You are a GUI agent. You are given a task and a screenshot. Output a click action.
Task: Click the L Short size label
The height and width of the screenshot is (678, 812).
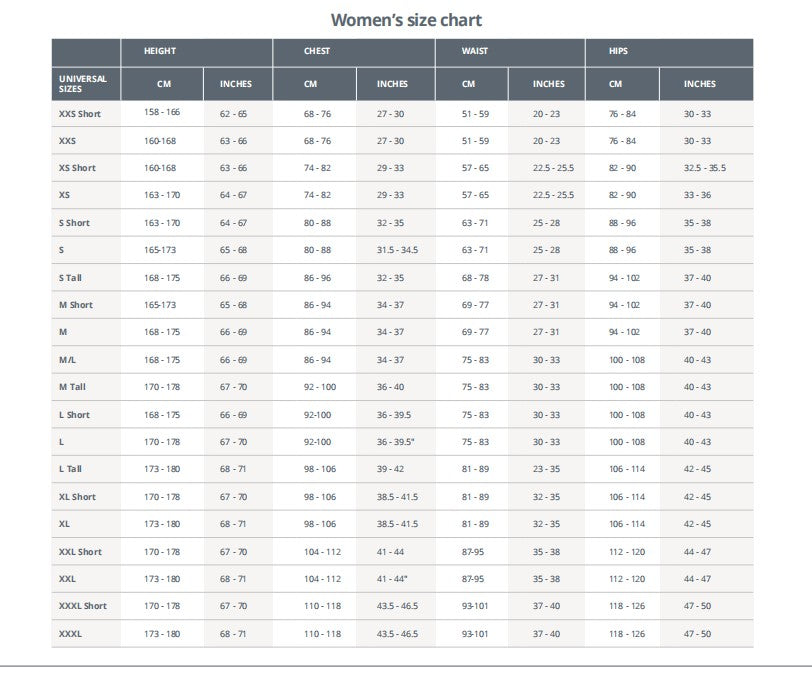[x=74, y=414]
